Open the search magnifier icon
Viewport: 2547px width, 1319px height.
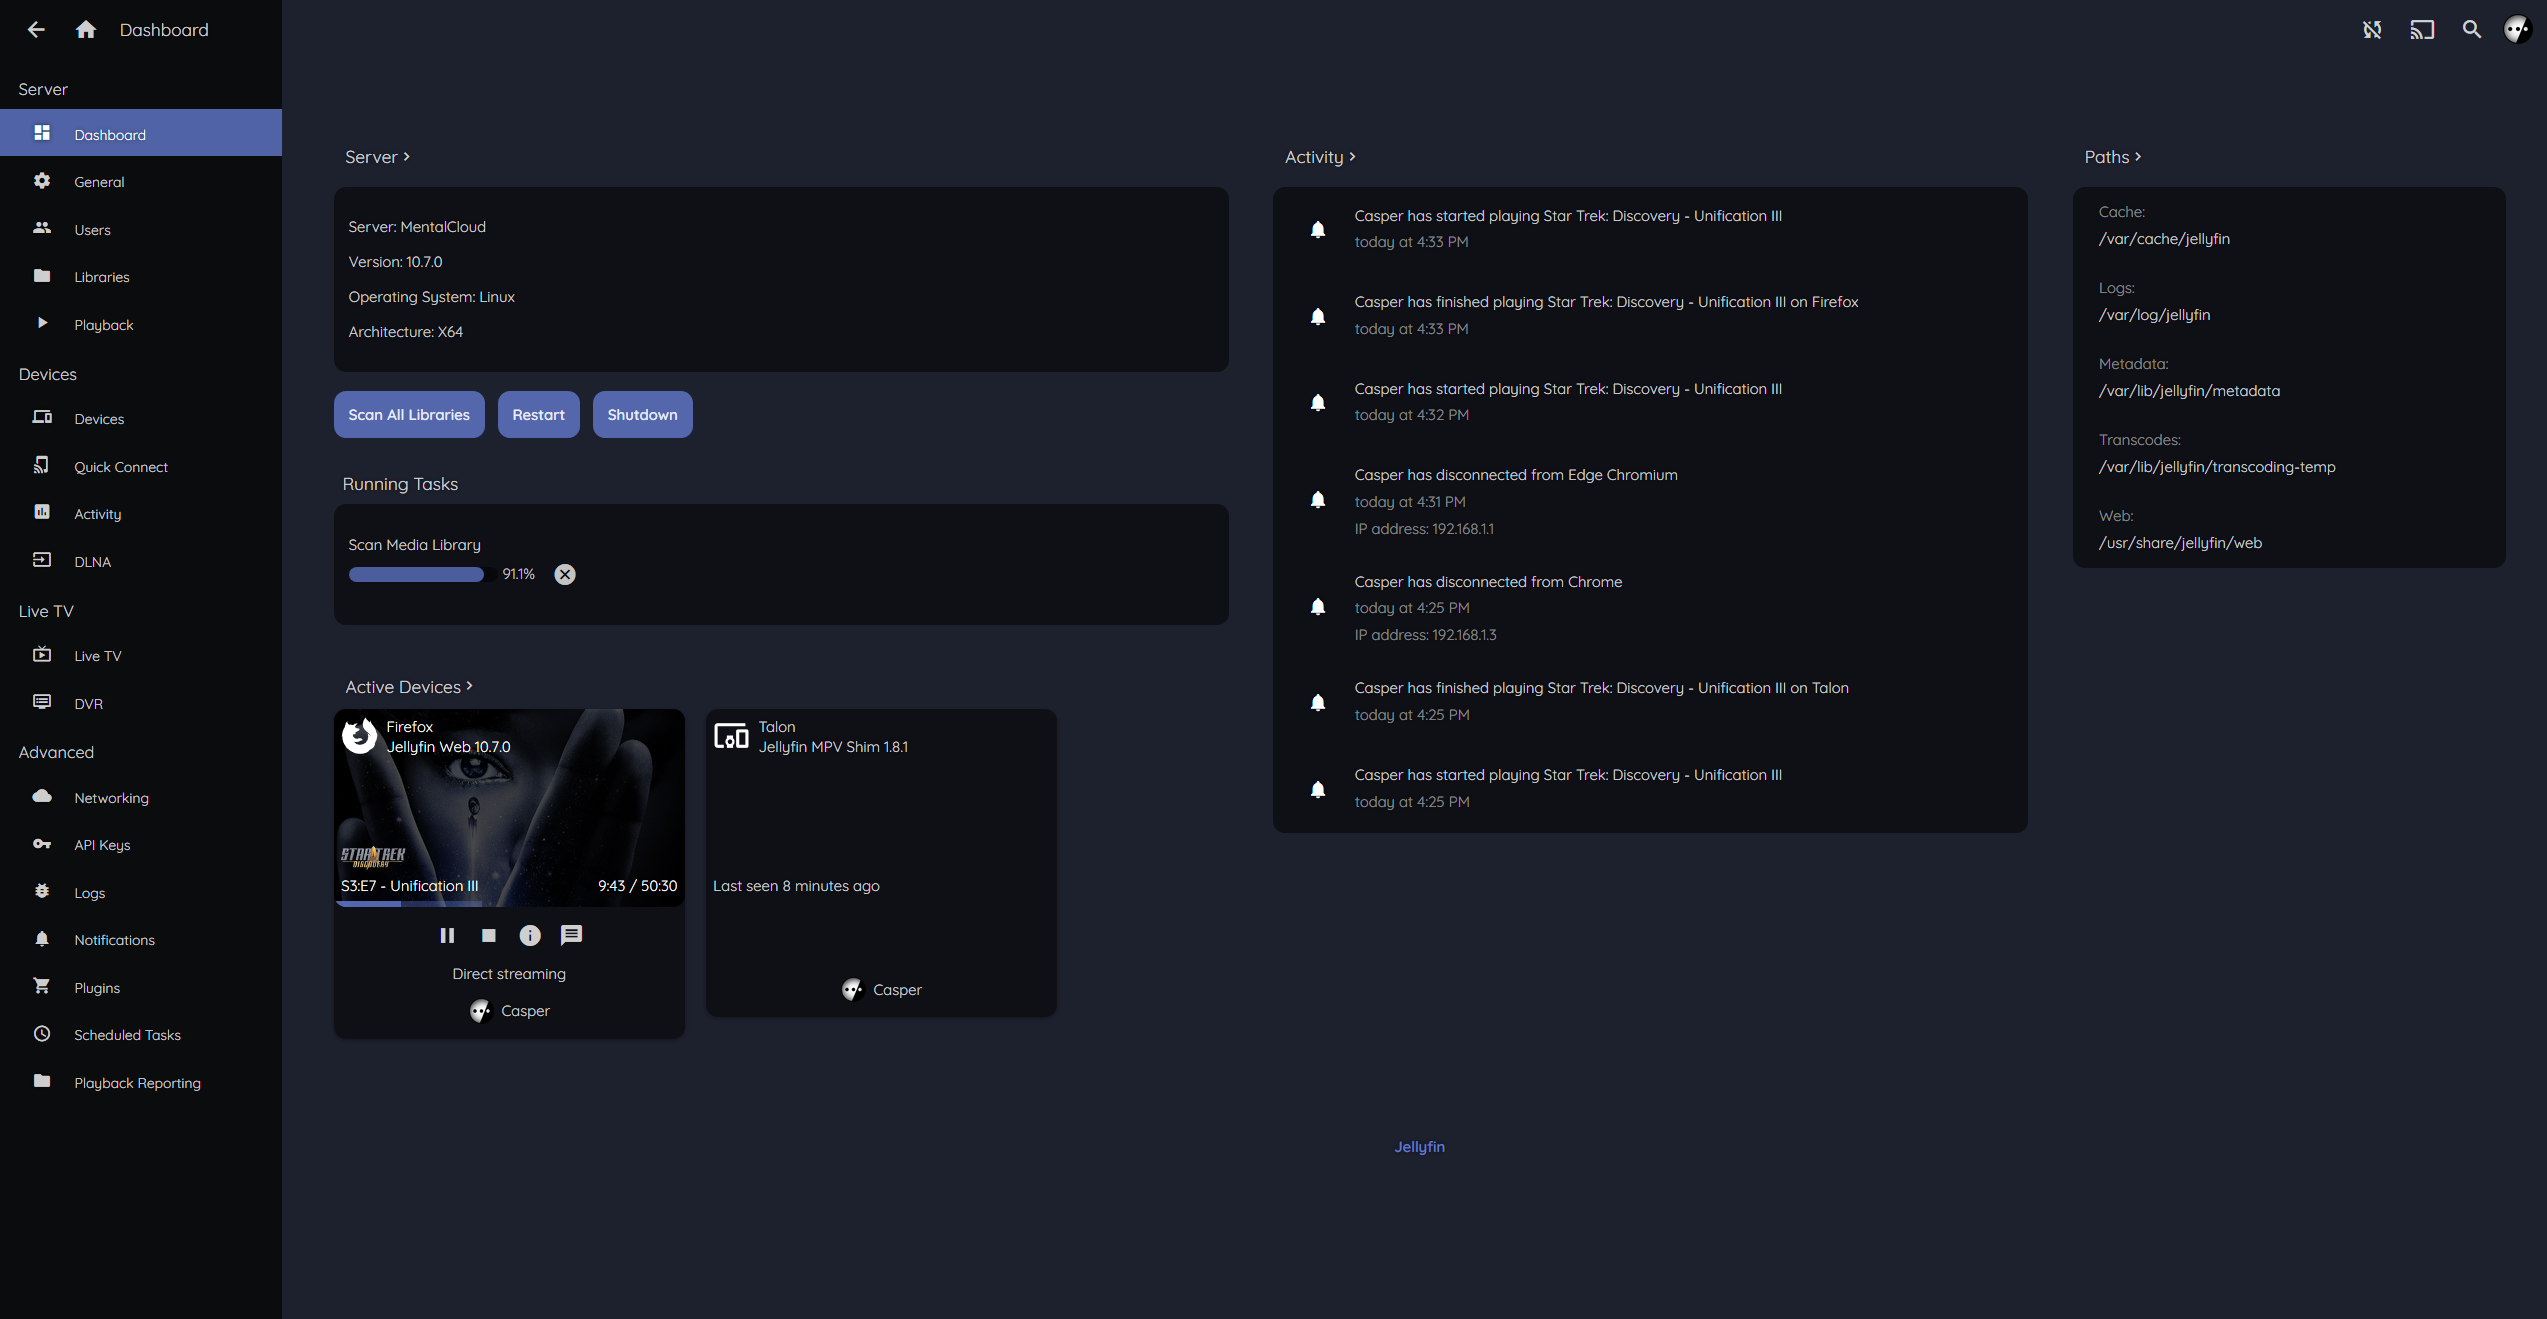[2472, 30]
